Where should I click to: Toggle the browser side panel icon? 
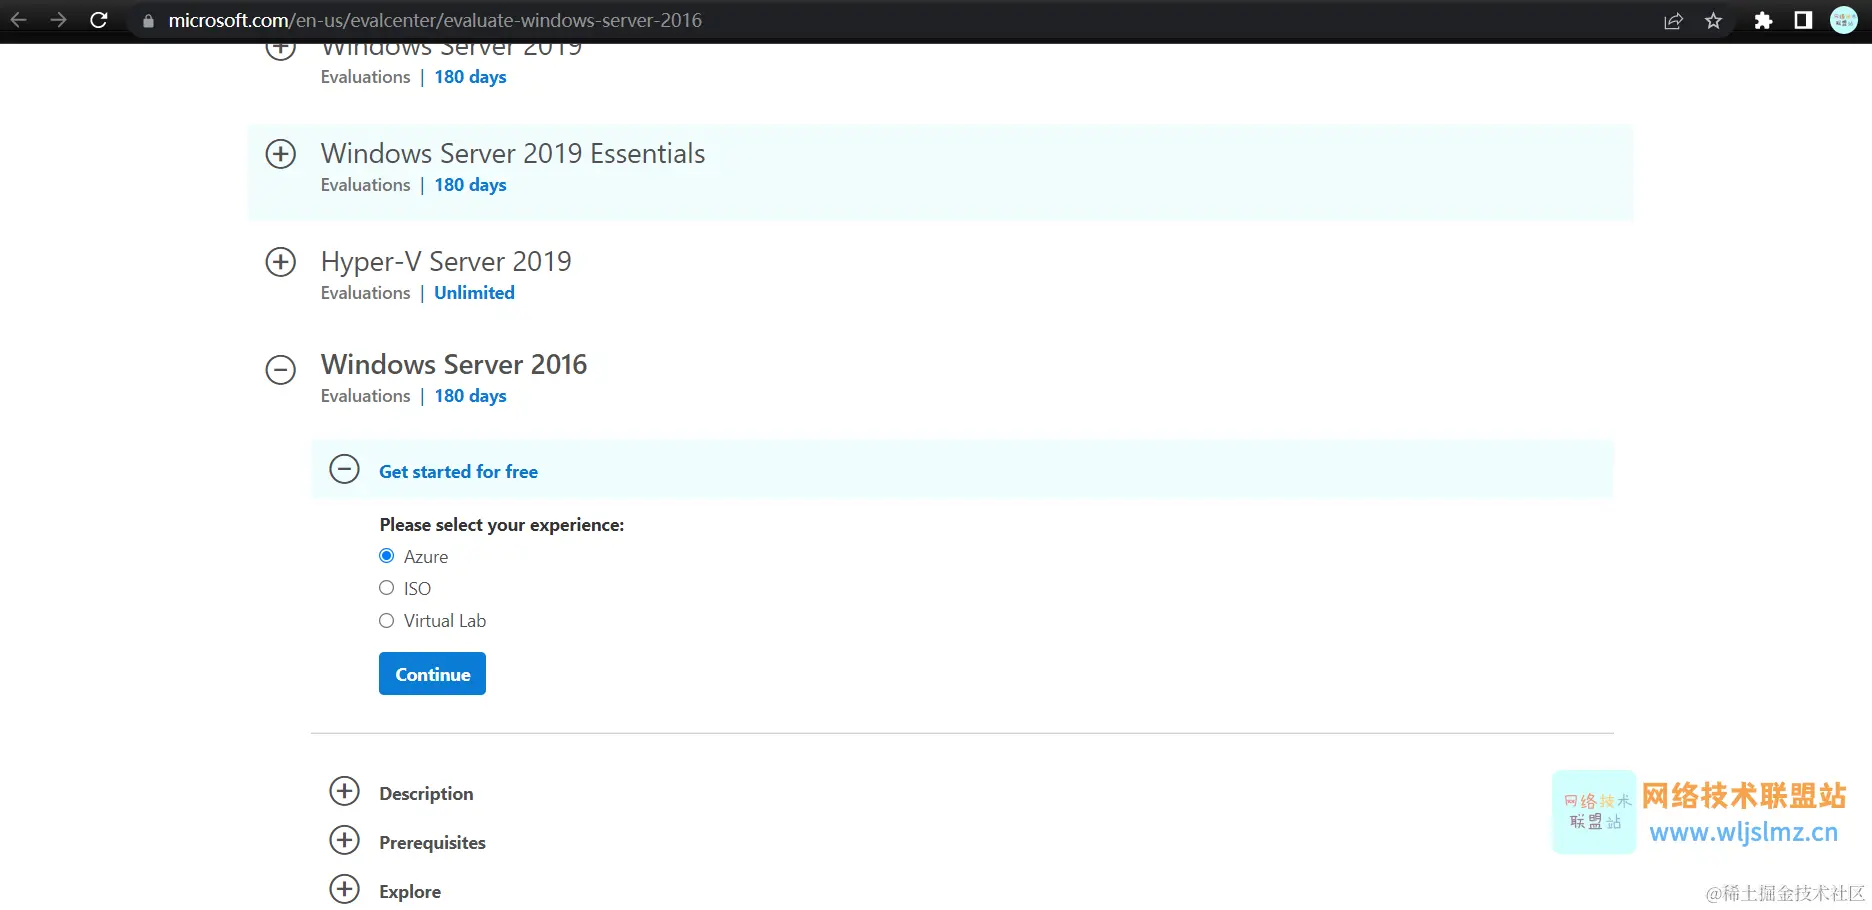coord(1803,20)
